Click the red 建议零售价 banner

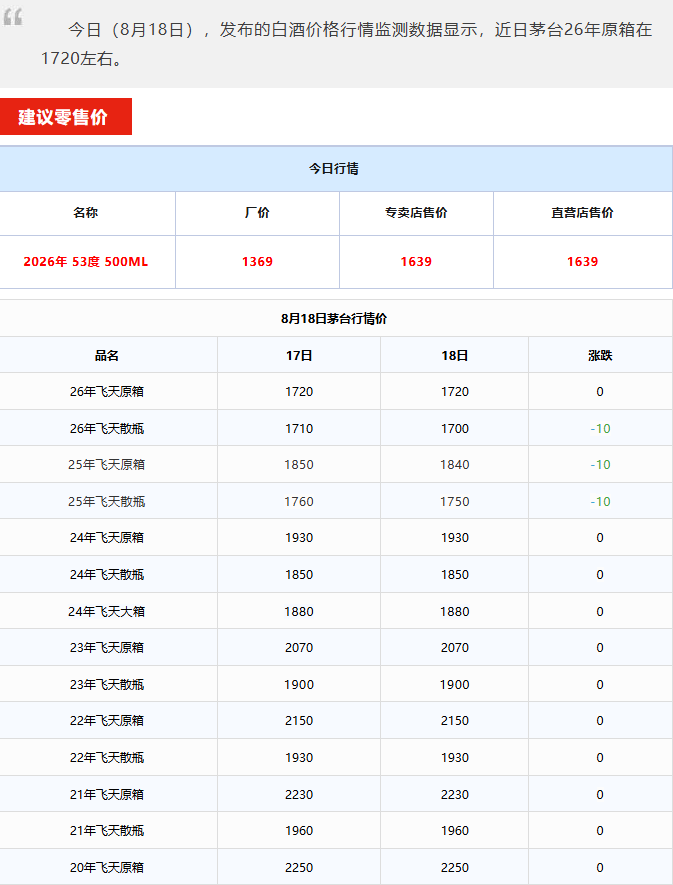pyautogui.click(x=65, y=117)
